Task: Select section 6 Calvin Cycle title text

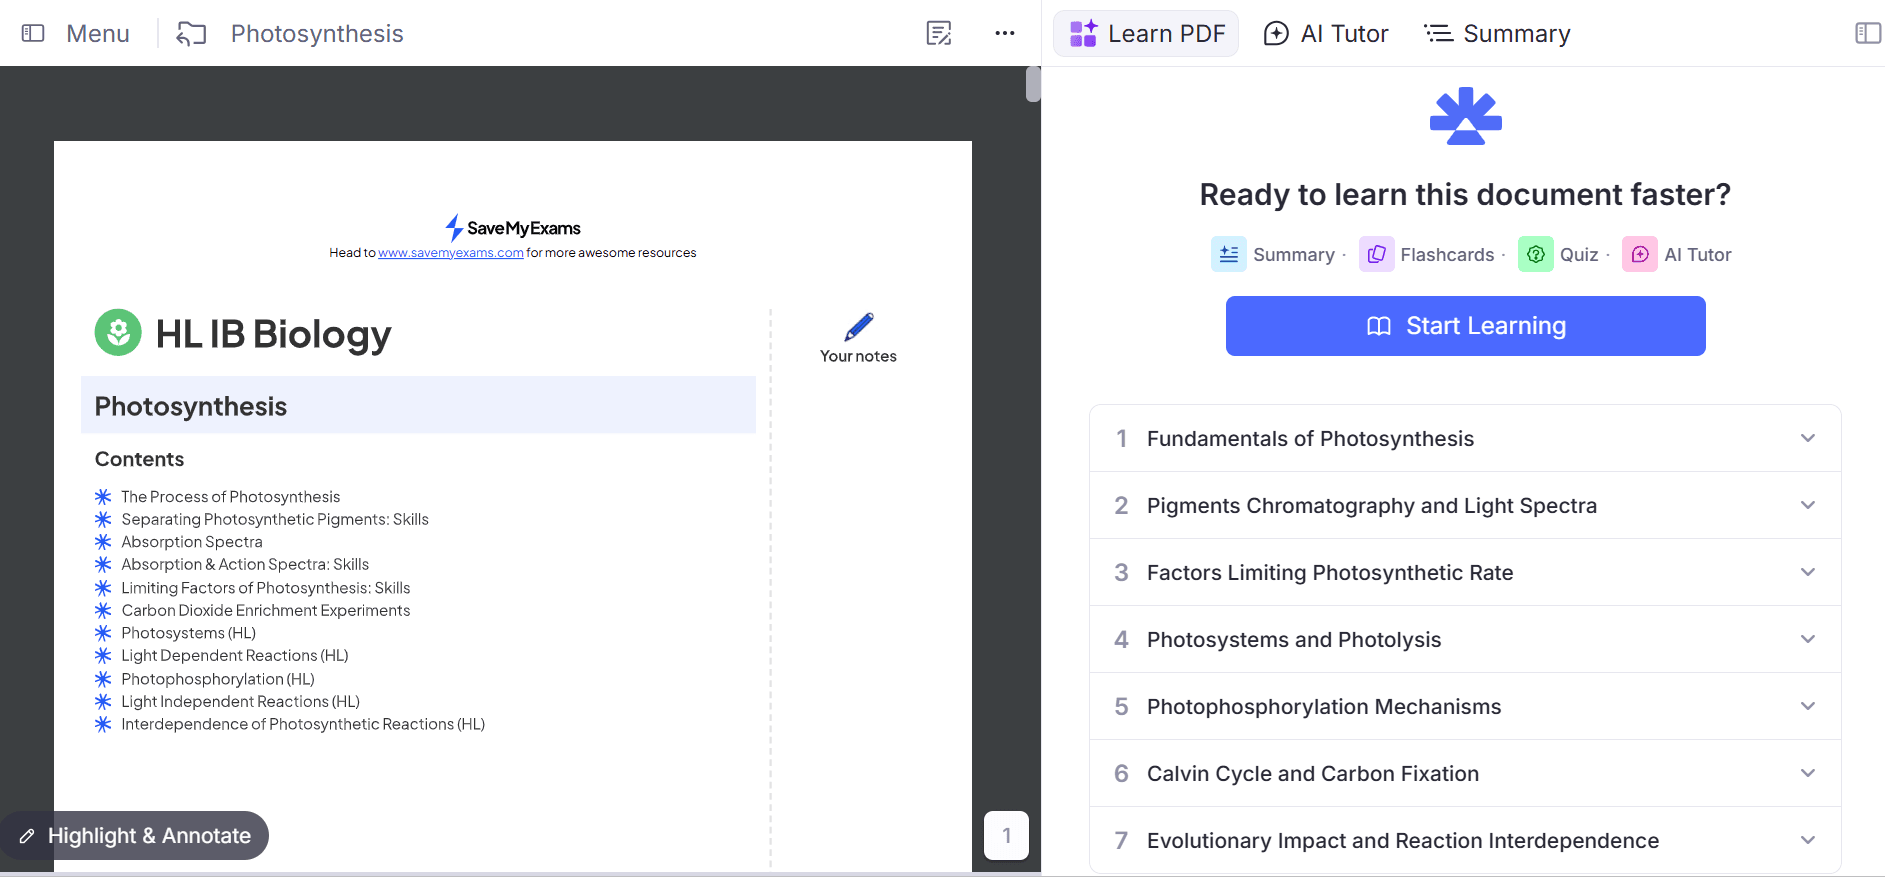Action: pyautogui.click(x=1313, y=773)
